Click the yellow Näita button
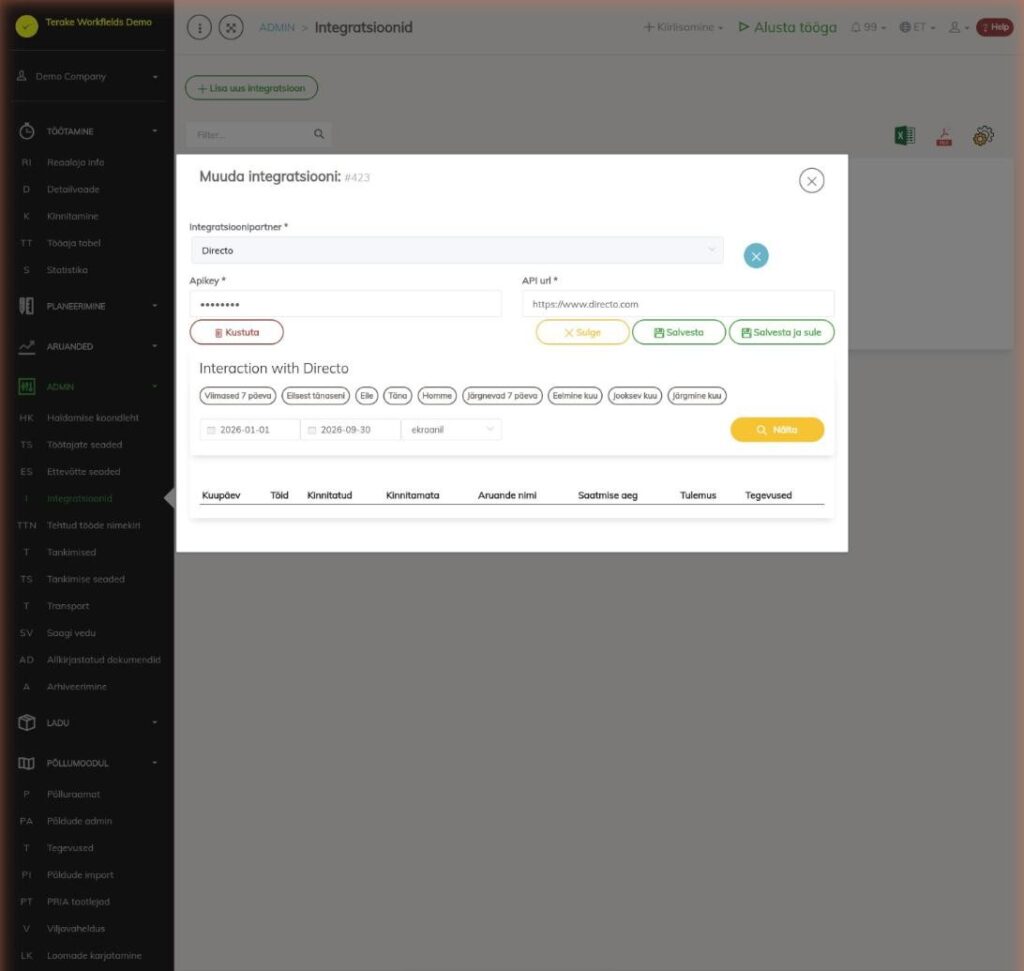 pyautogui.click(x=777, y=430)
